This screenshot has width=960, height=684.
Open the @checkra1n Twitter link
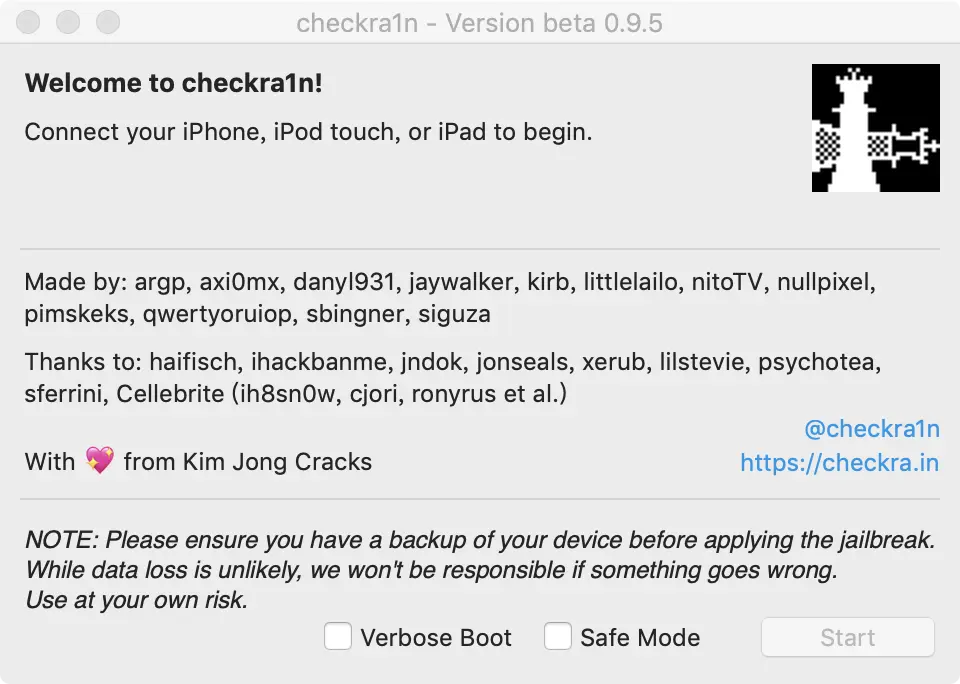[872, 429]
